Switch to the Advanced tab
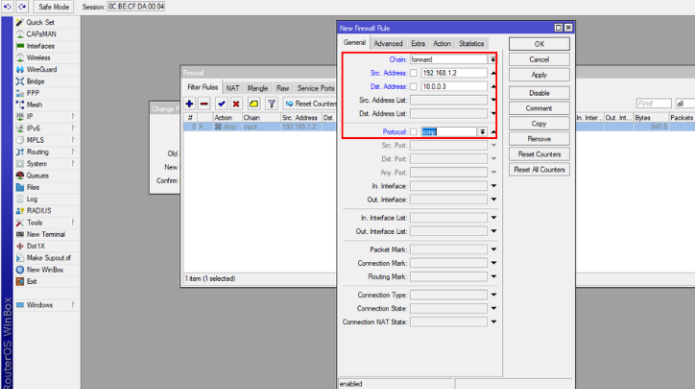 pos(388,43)
